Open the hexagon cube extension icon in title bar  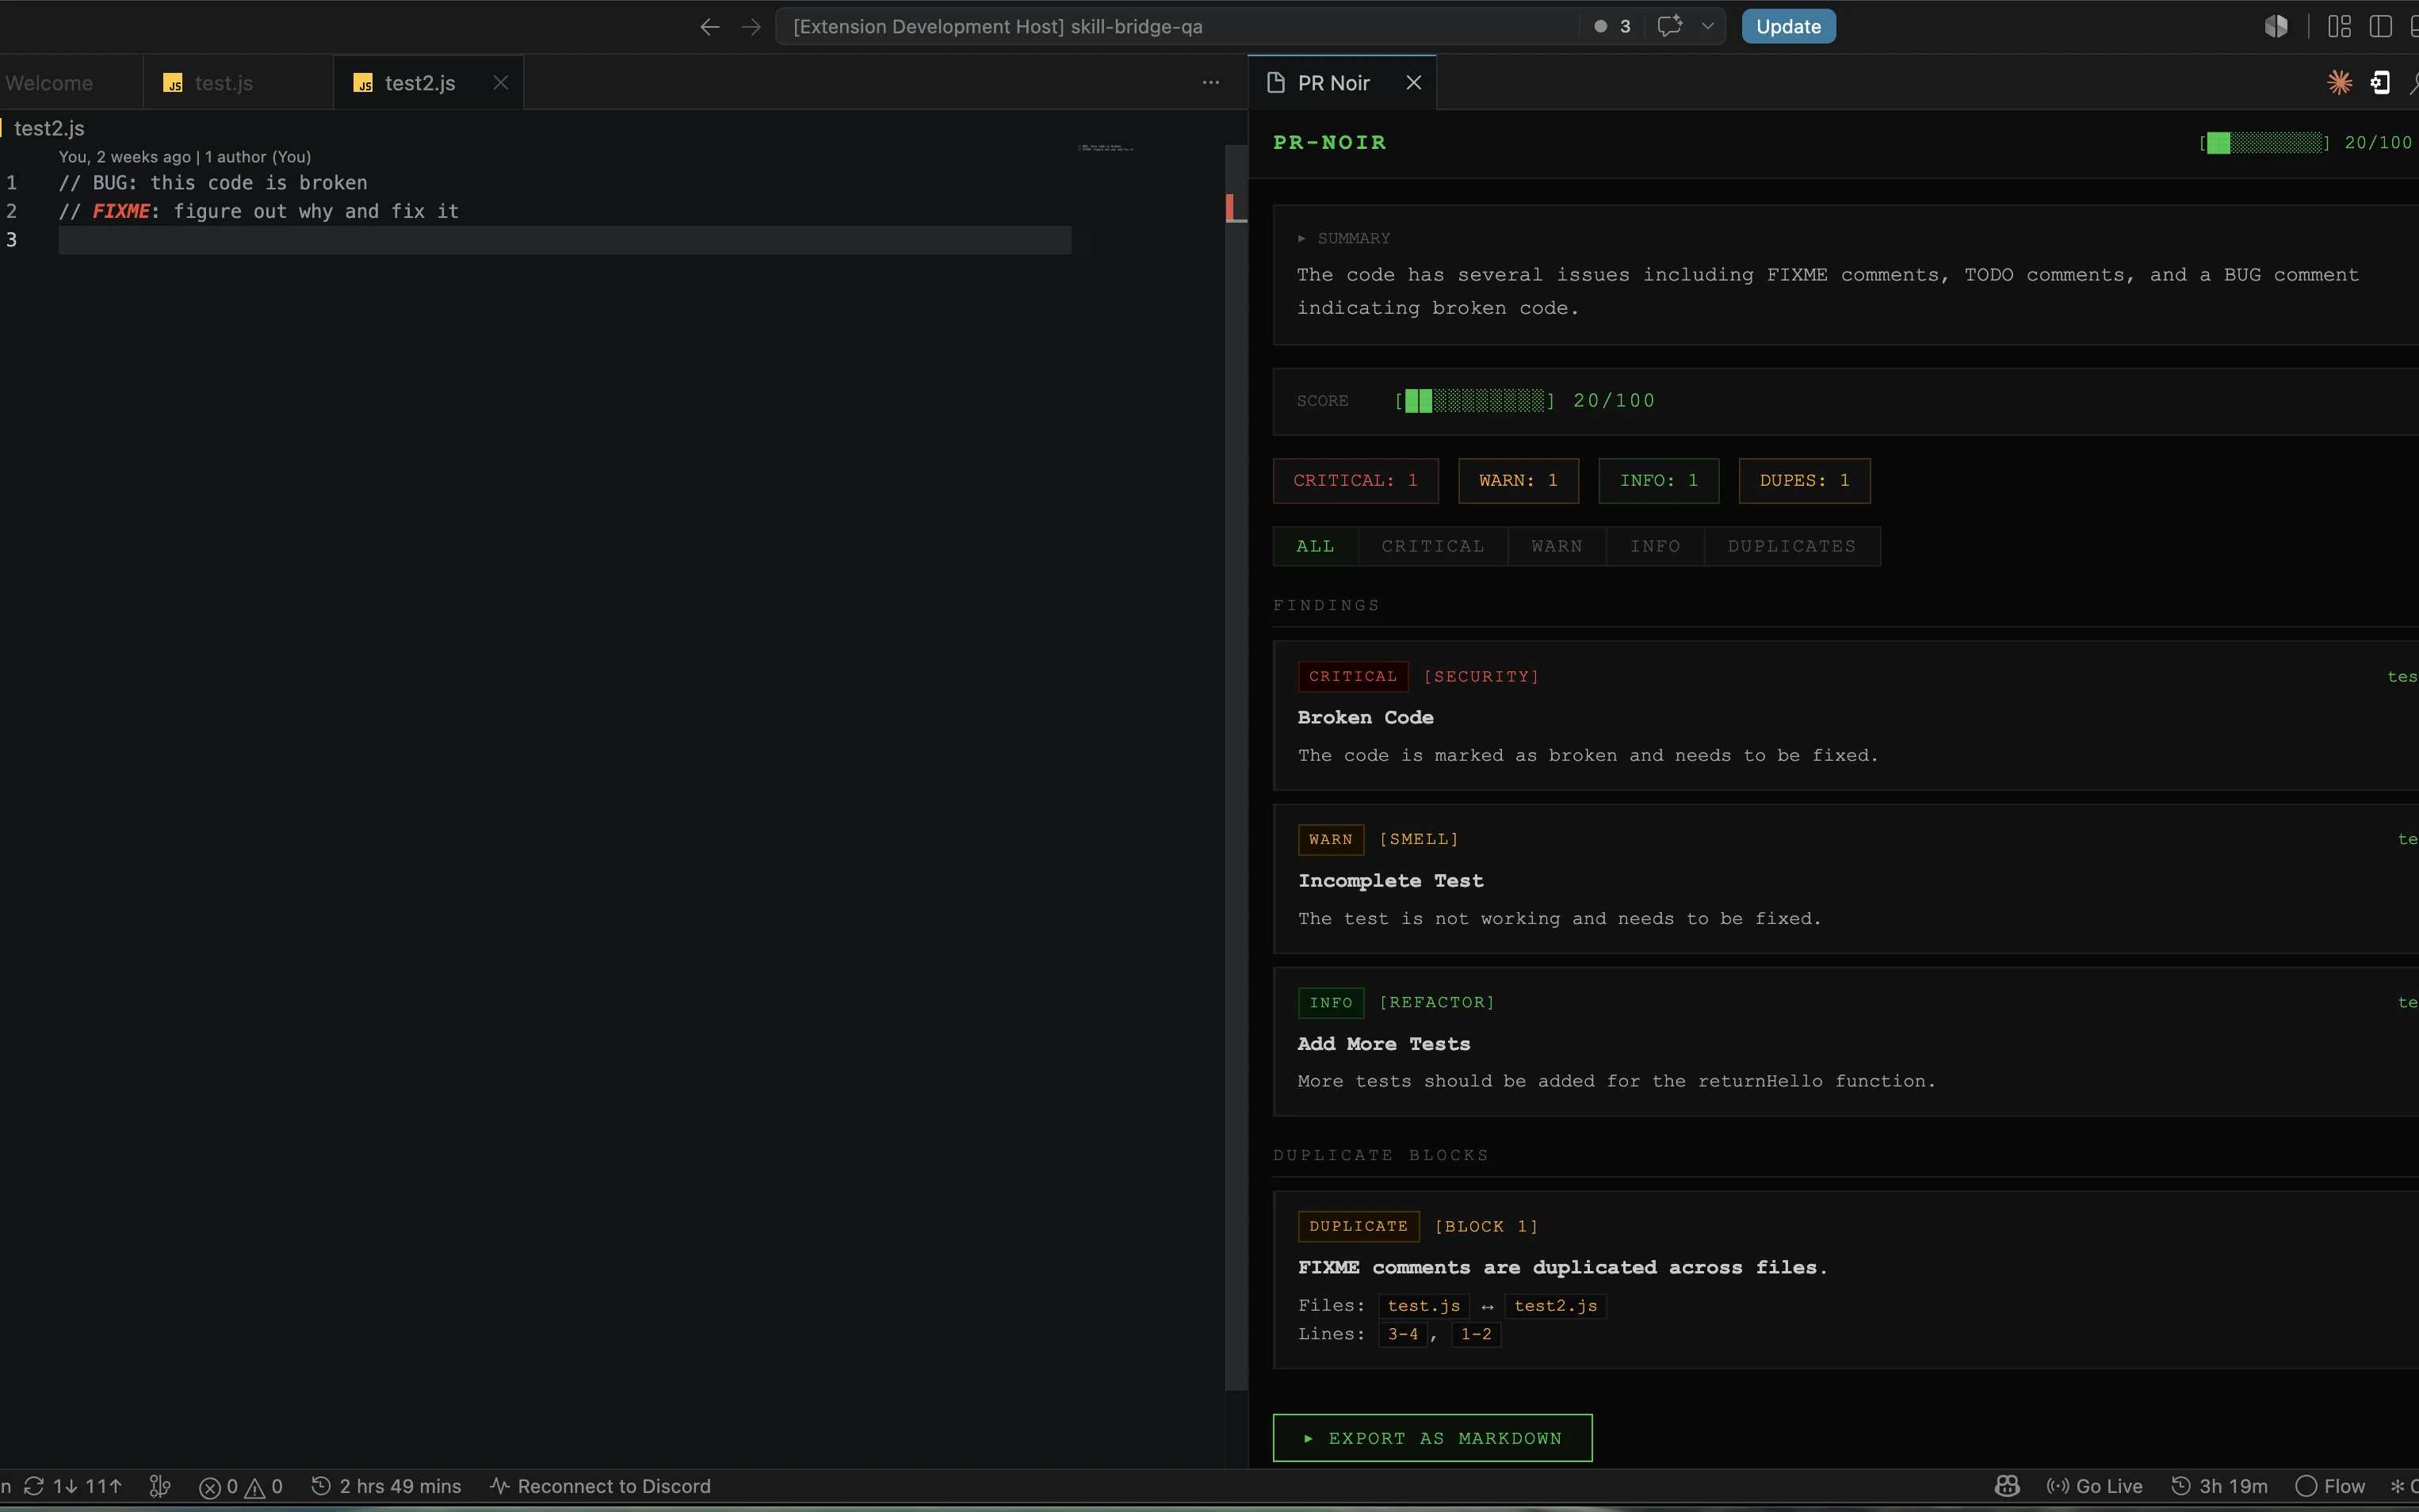(2276, 26)
